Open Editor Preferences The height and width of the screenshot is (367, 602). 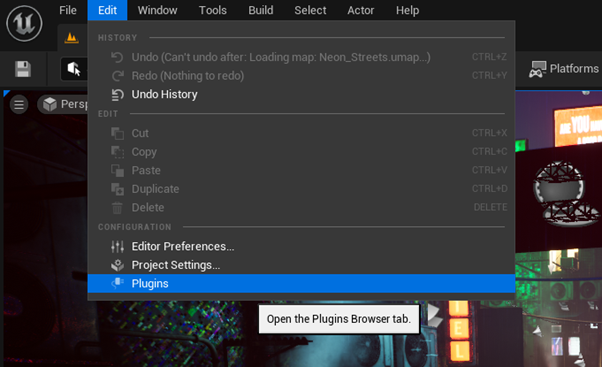pyautogui.click(x=301, y=246)
